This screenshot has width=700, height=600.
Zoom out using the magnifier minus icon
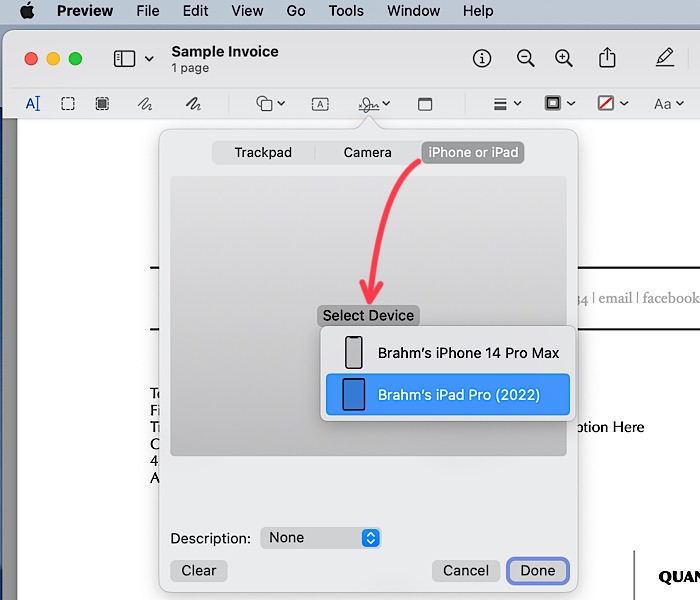tap(525, 59)
